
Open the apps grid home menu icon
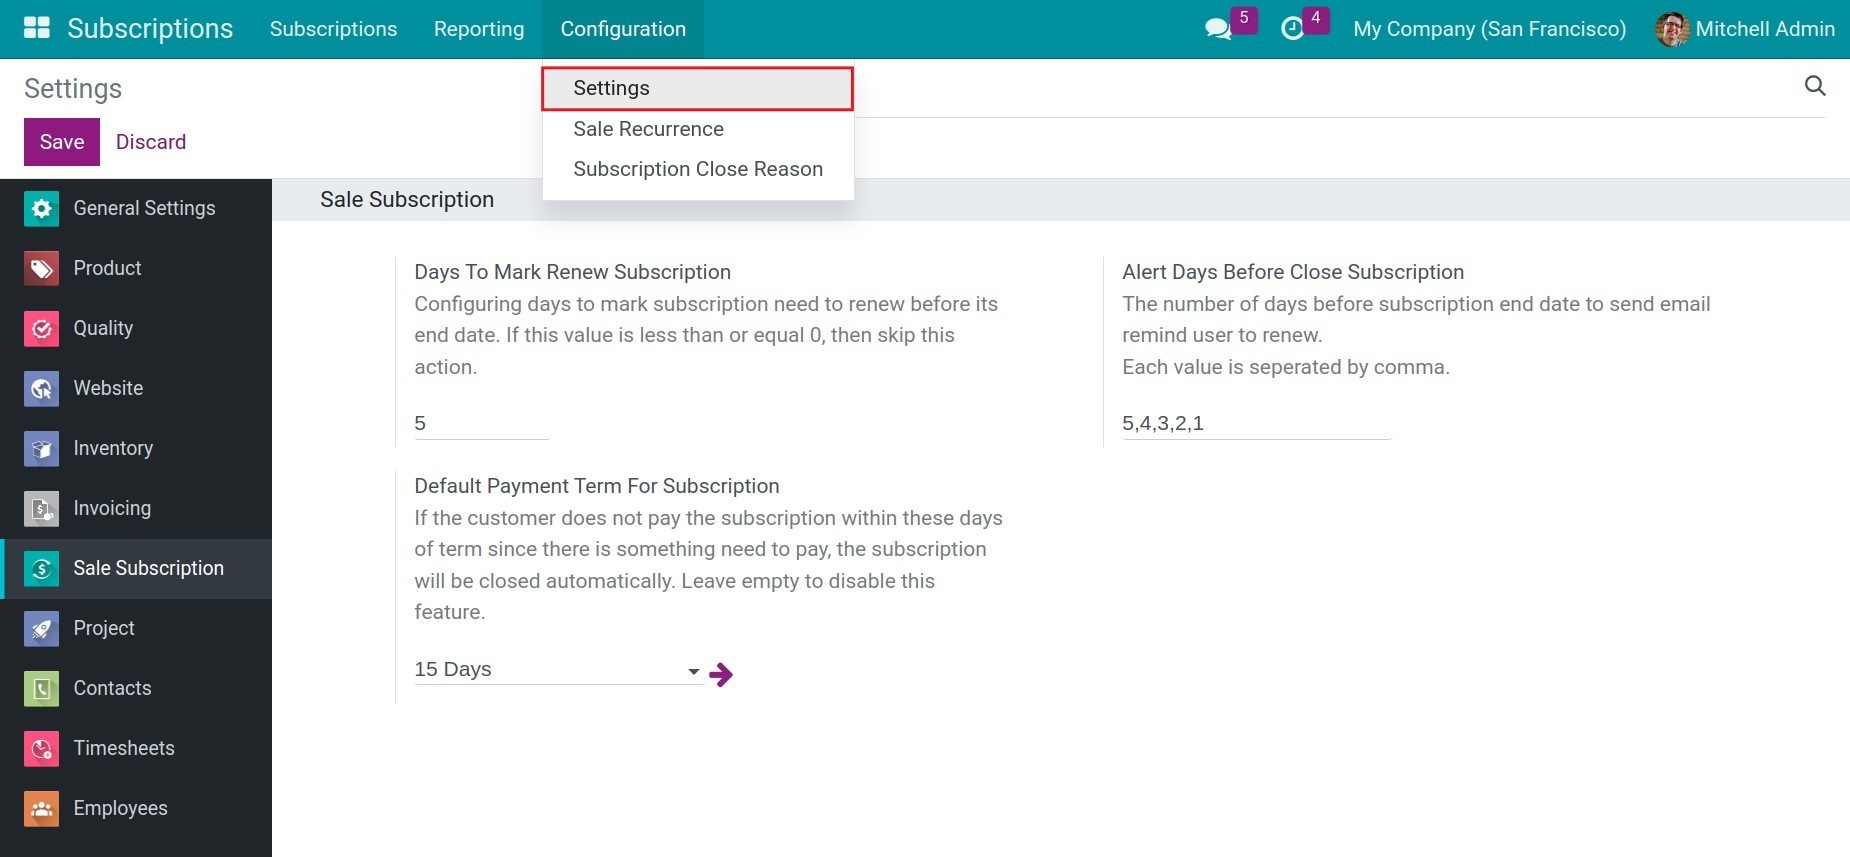(x=37, y=28)
